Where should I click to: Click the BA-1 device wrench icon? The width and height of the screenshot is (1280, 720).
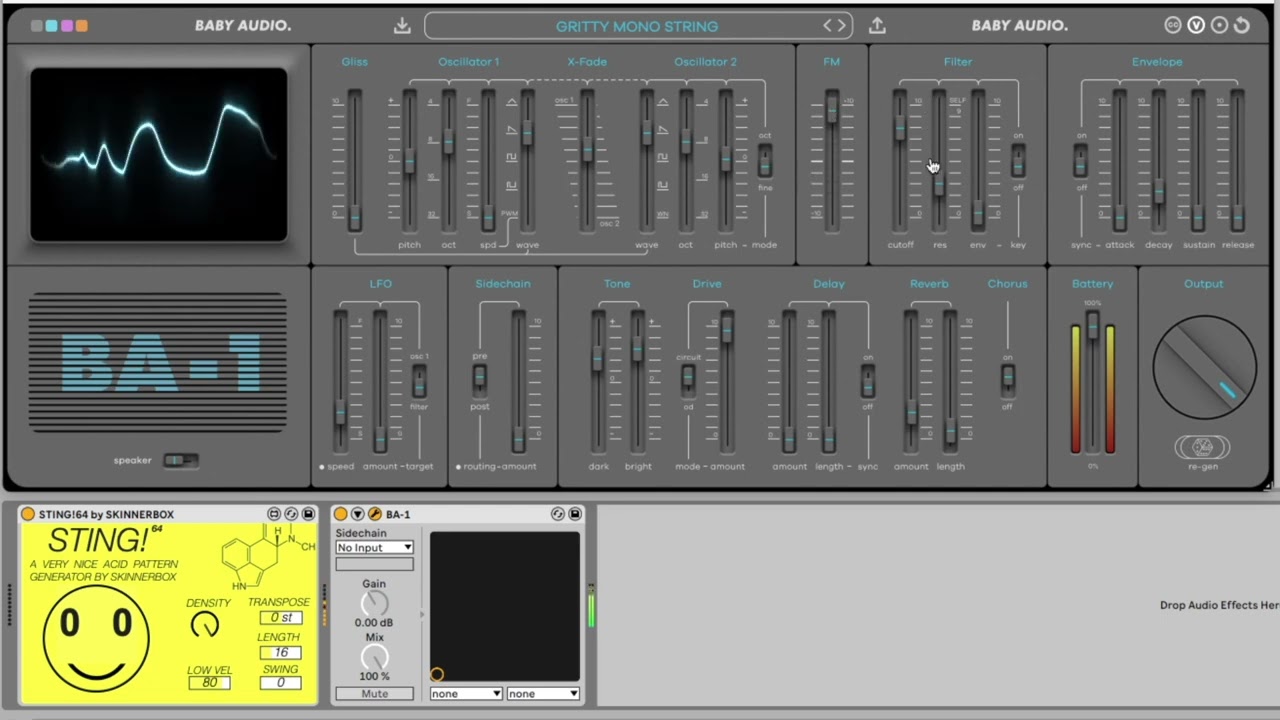pyautogui.click(x=375, y=514)
